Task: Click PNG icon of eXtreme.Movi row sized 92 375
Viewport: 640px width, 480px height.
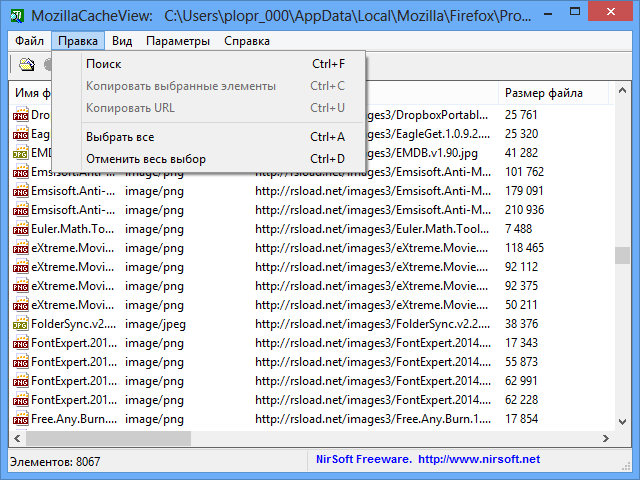Action: [20, 286]
